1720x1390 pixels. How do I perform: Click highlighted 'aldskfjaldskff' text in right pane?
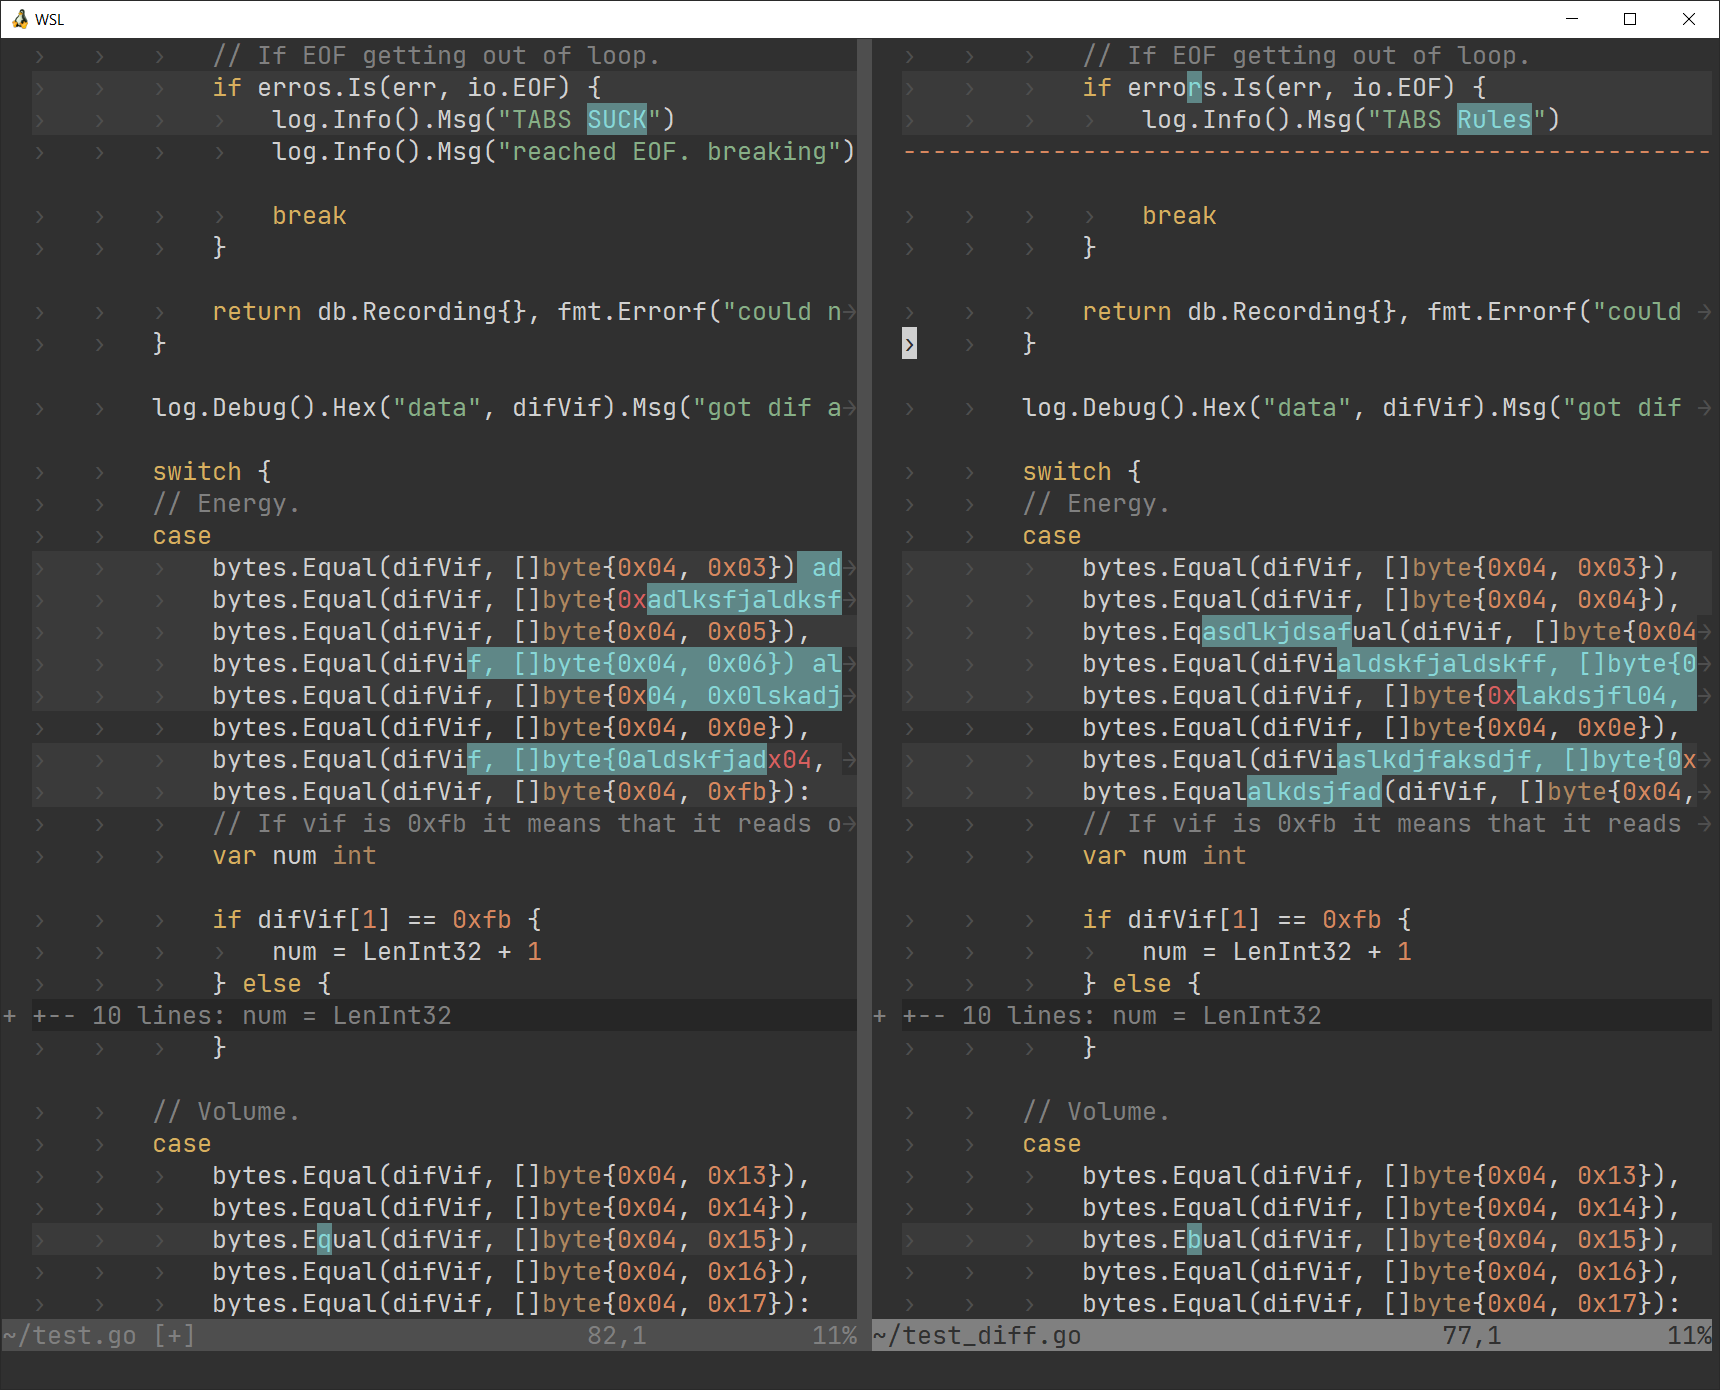click(1442, 663)
